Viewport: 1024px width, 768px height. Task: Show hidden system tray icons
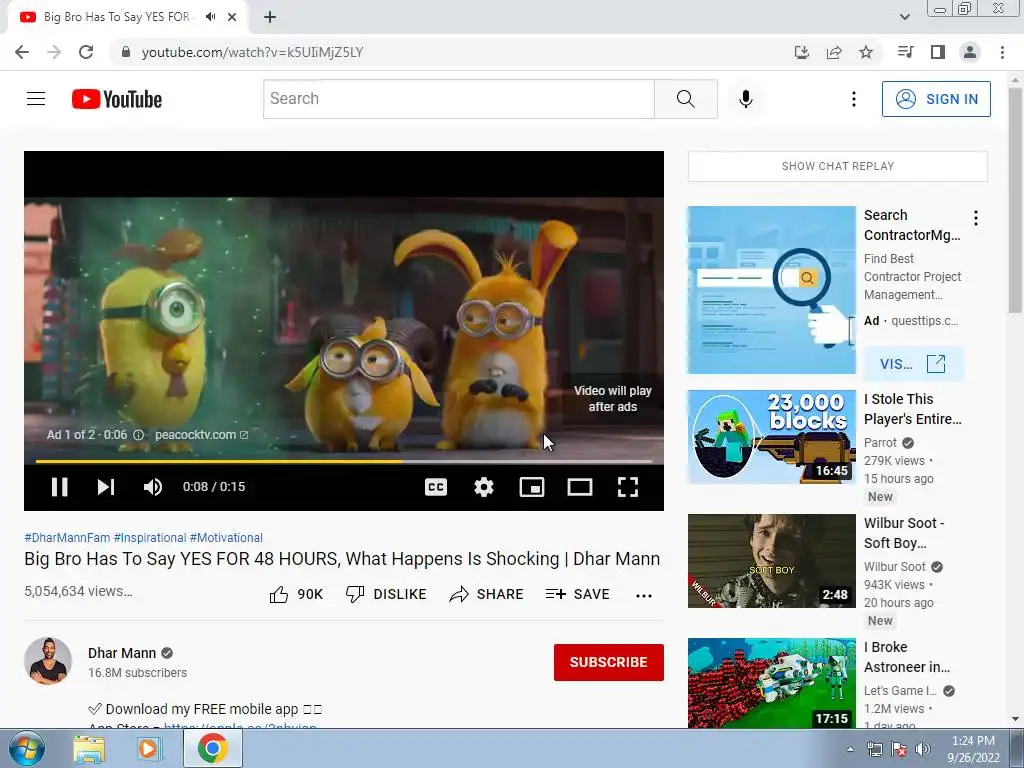tap(850, 750)
